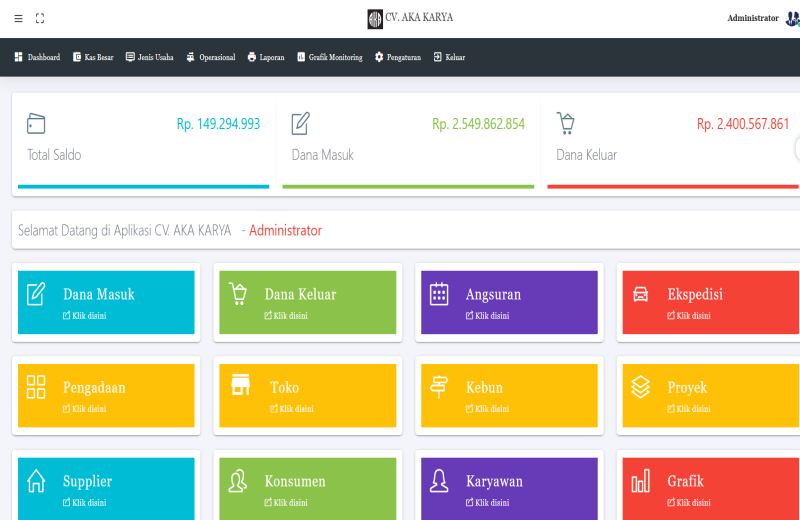Image resolution: width=800 pixels, height=520 pixels.
Task: Expand the Laporan menu
Action: [x=266, y=57]
